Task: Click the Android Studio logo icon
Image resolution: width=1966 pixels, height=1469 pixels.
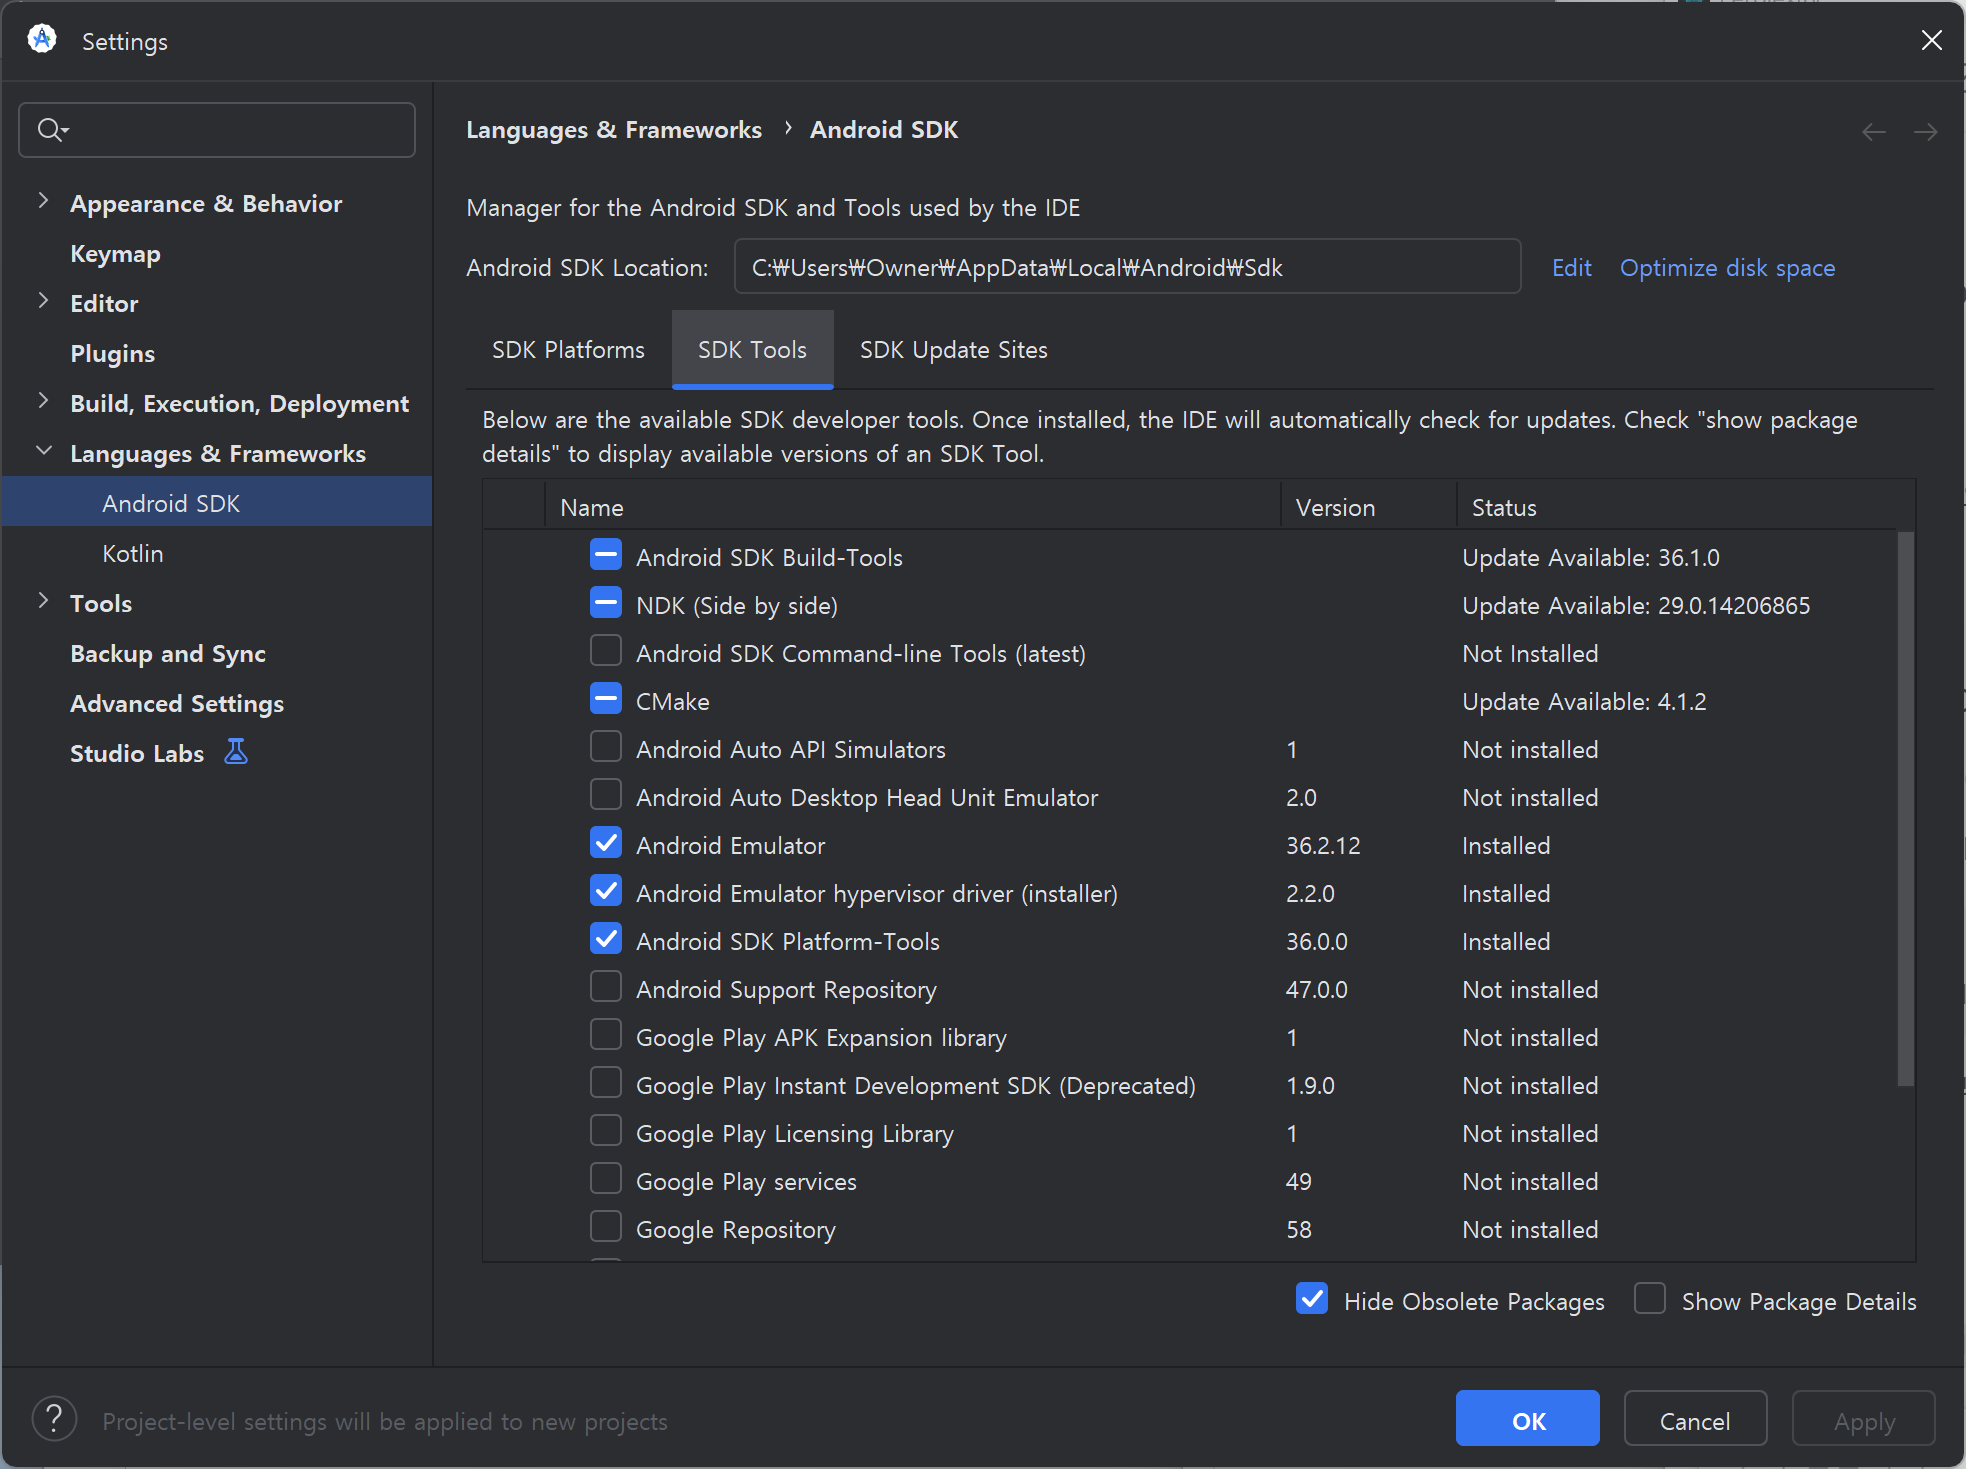Action: [42, 40]
